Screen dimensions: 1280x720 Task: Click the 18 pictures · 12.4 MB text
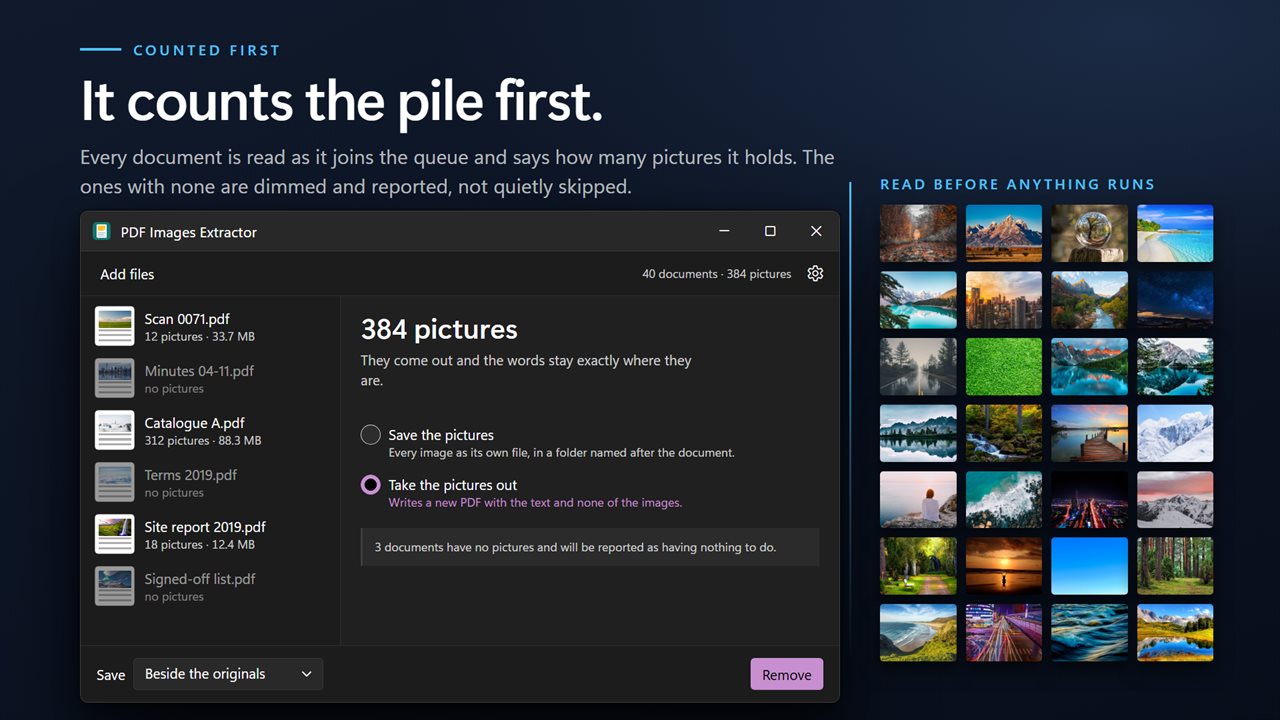pos(200,545)
